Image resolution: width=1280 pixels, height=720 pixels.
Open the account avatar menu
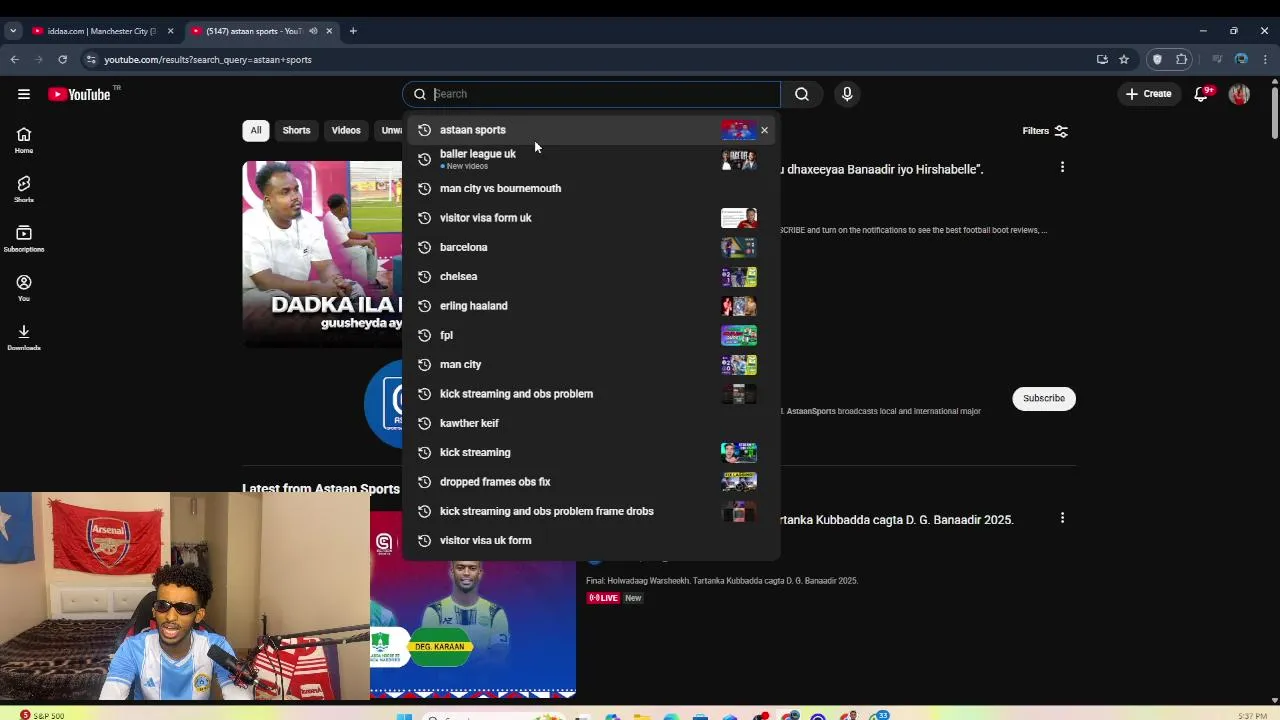1239,94
